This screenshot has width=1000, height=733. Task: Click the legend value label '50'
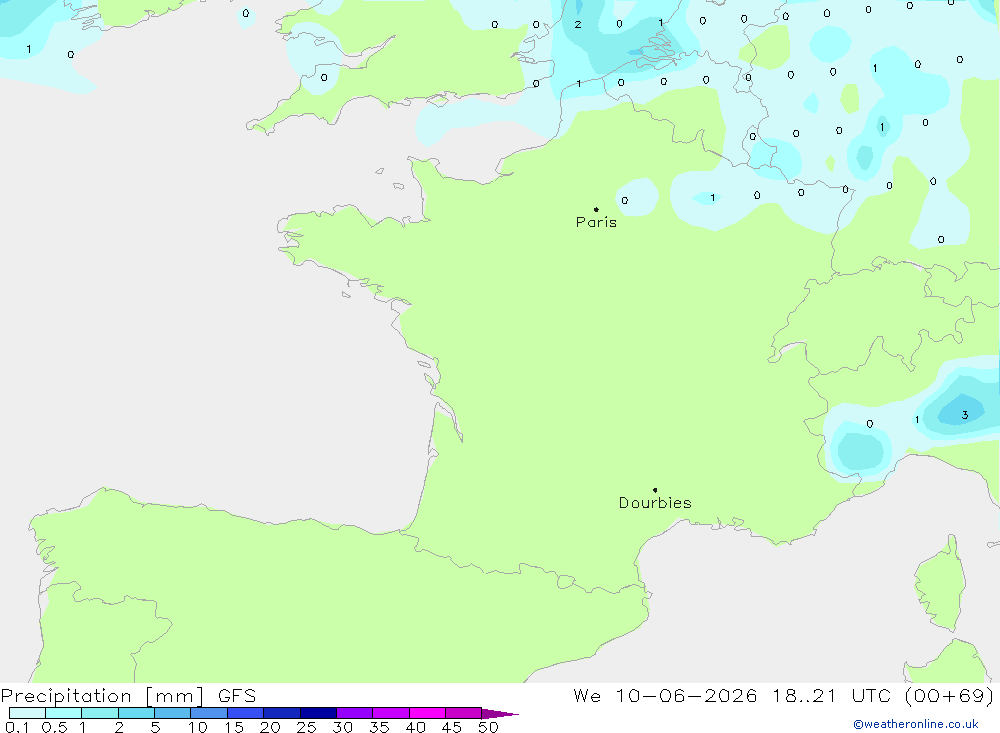click(488, 727)
